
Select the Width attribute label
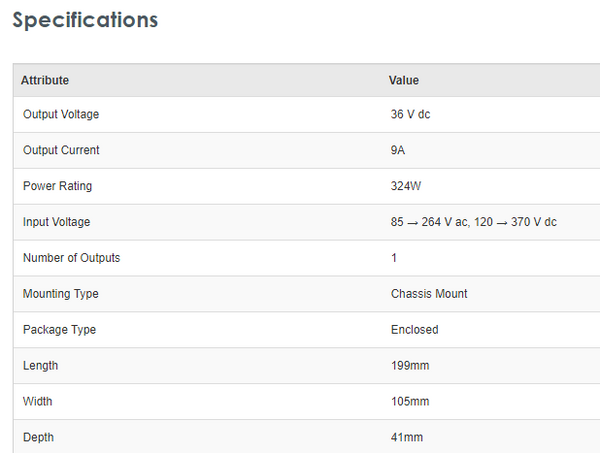coord(38,402)
